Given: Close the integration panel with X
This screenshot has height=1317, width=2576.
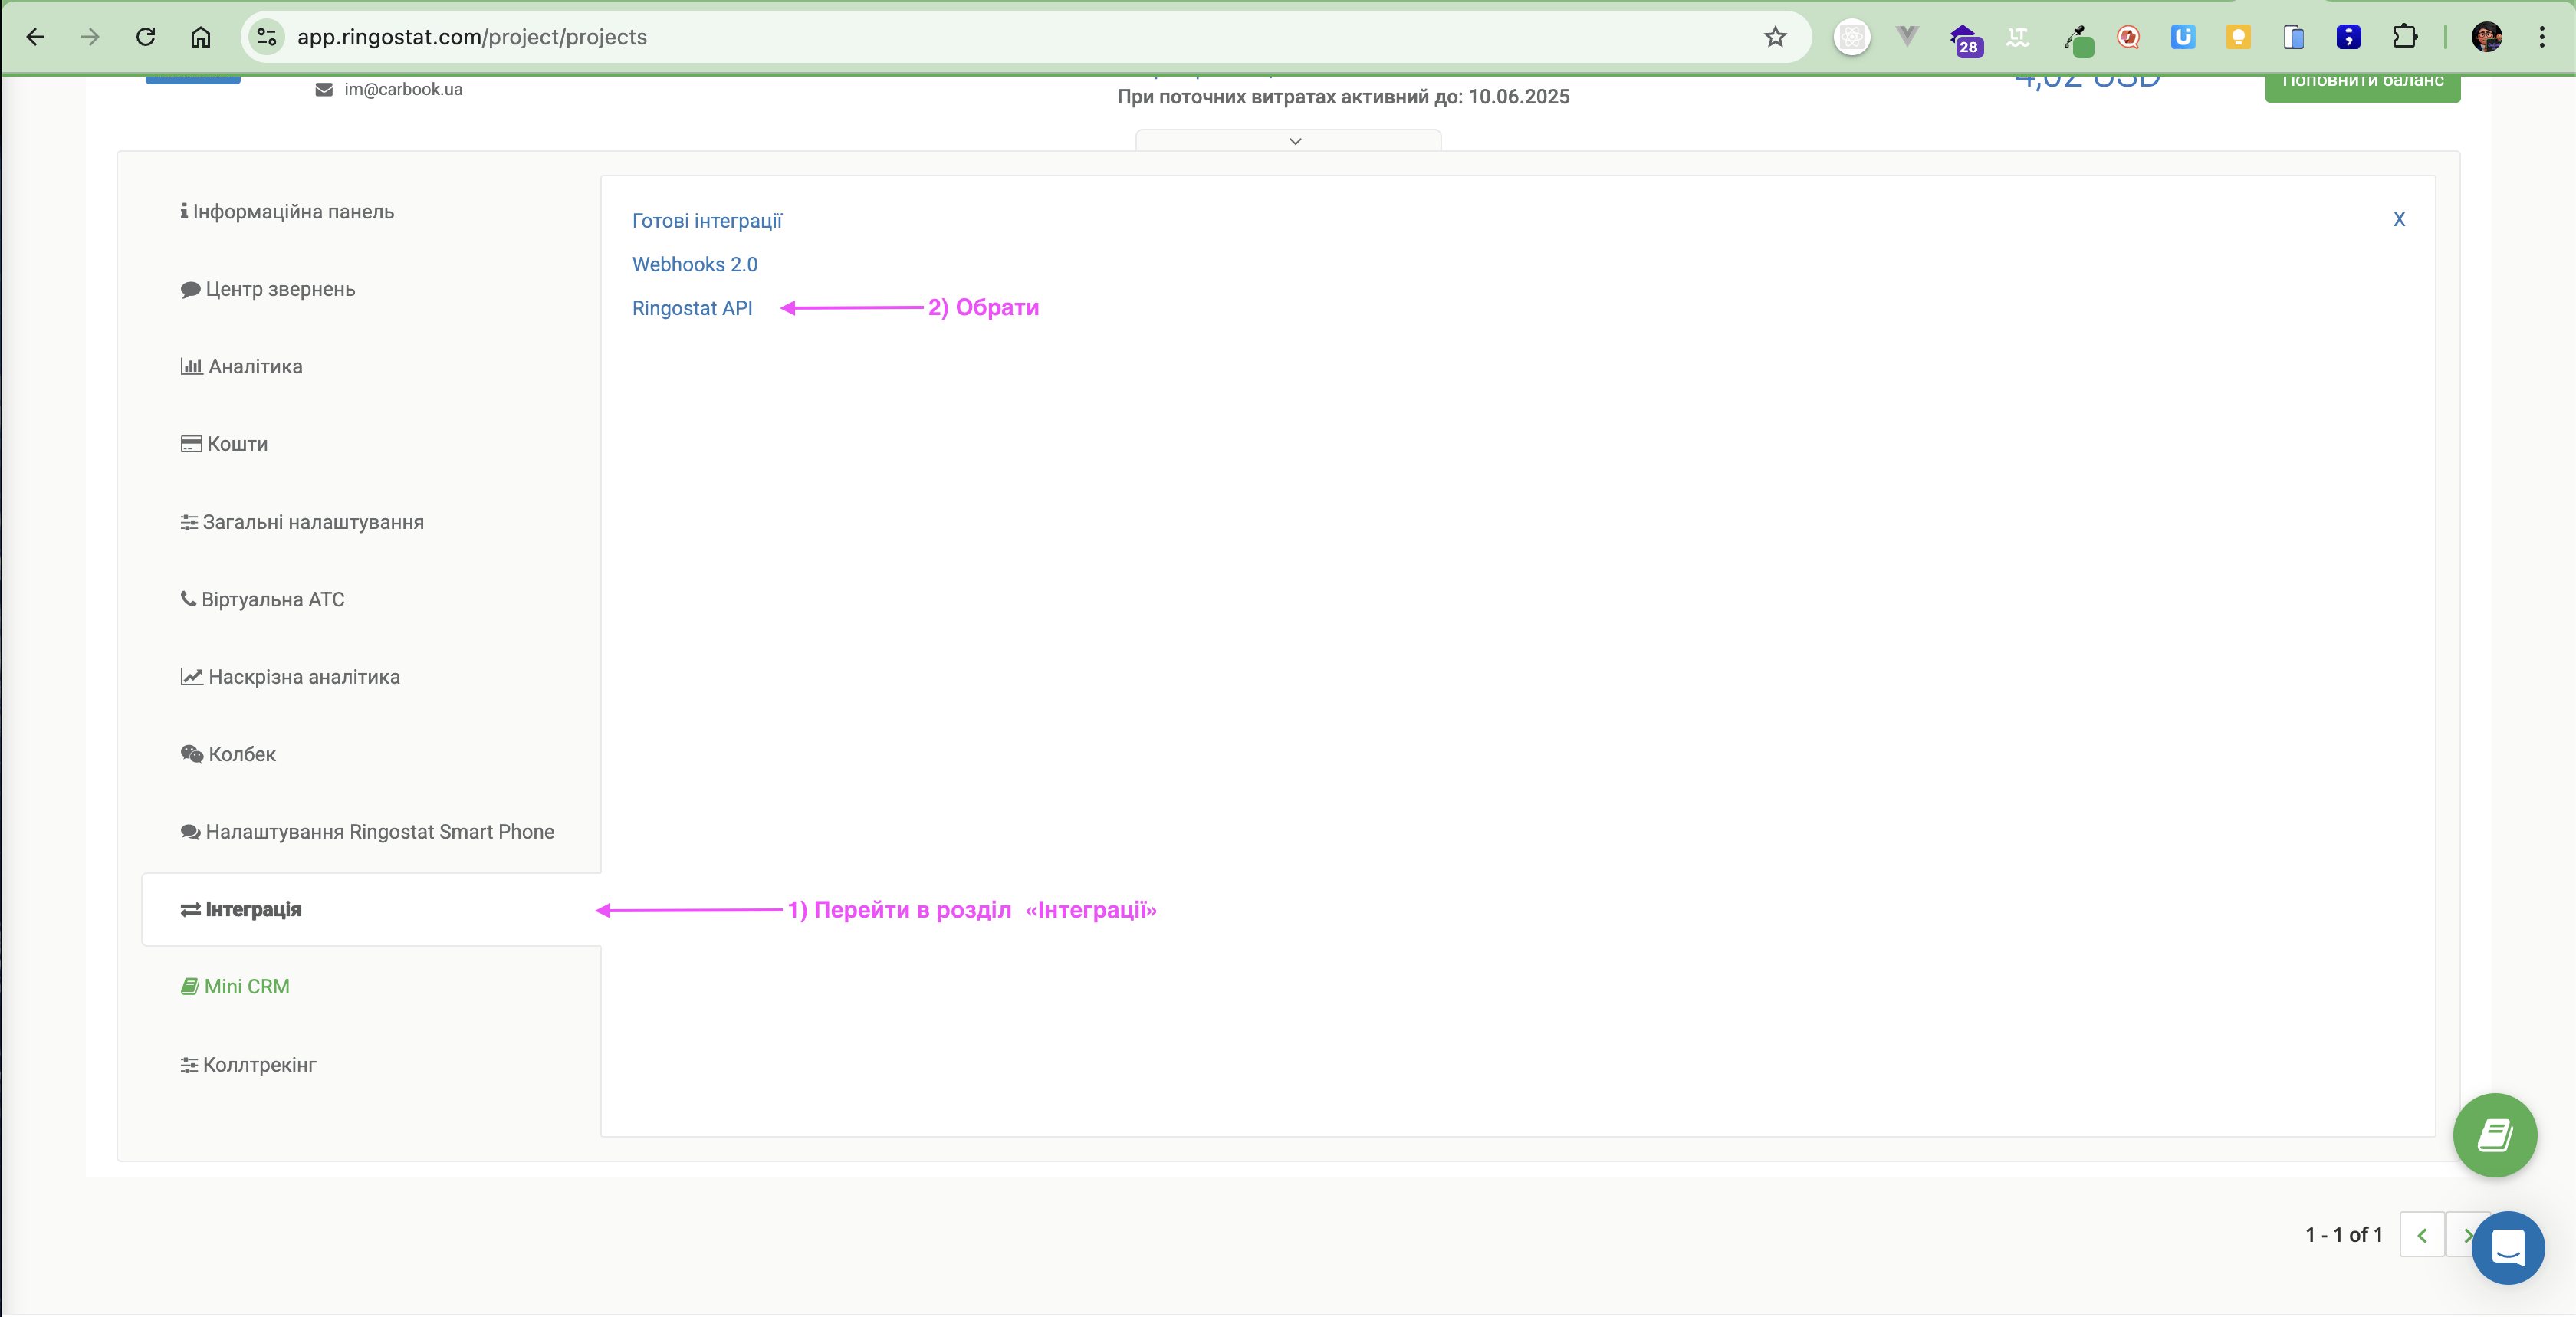Looking at the screenshot, I should tap(2398, 219).
